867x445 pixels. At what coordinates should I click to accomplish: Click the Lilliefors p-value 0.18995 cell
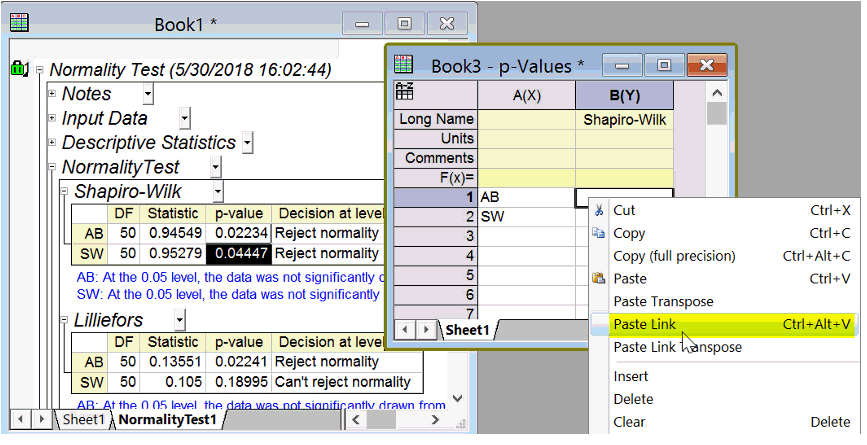(x=238, y=382)
